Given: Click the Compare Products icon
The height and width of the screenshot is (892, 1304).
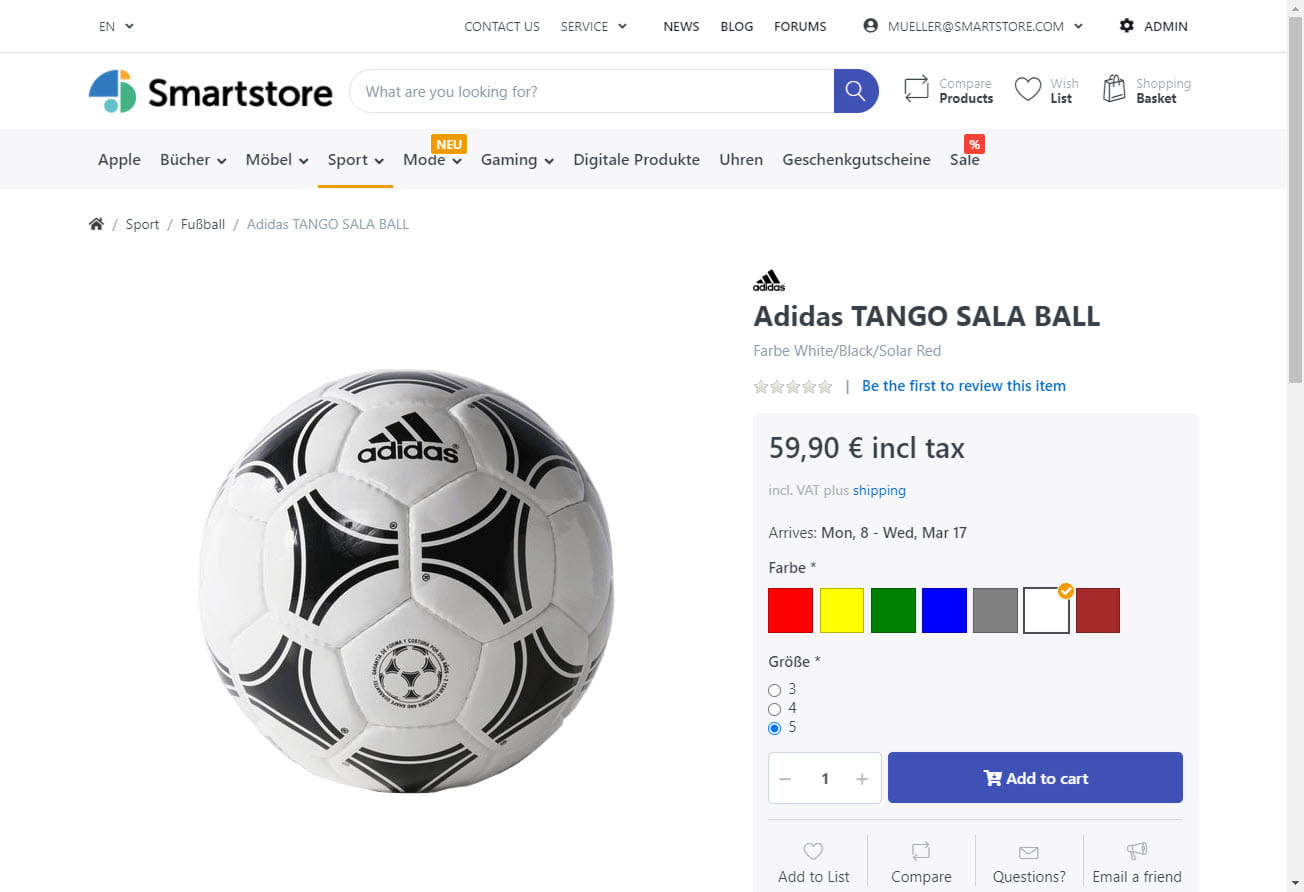Looking at the screenshot, I should click(x=916, y=88).
